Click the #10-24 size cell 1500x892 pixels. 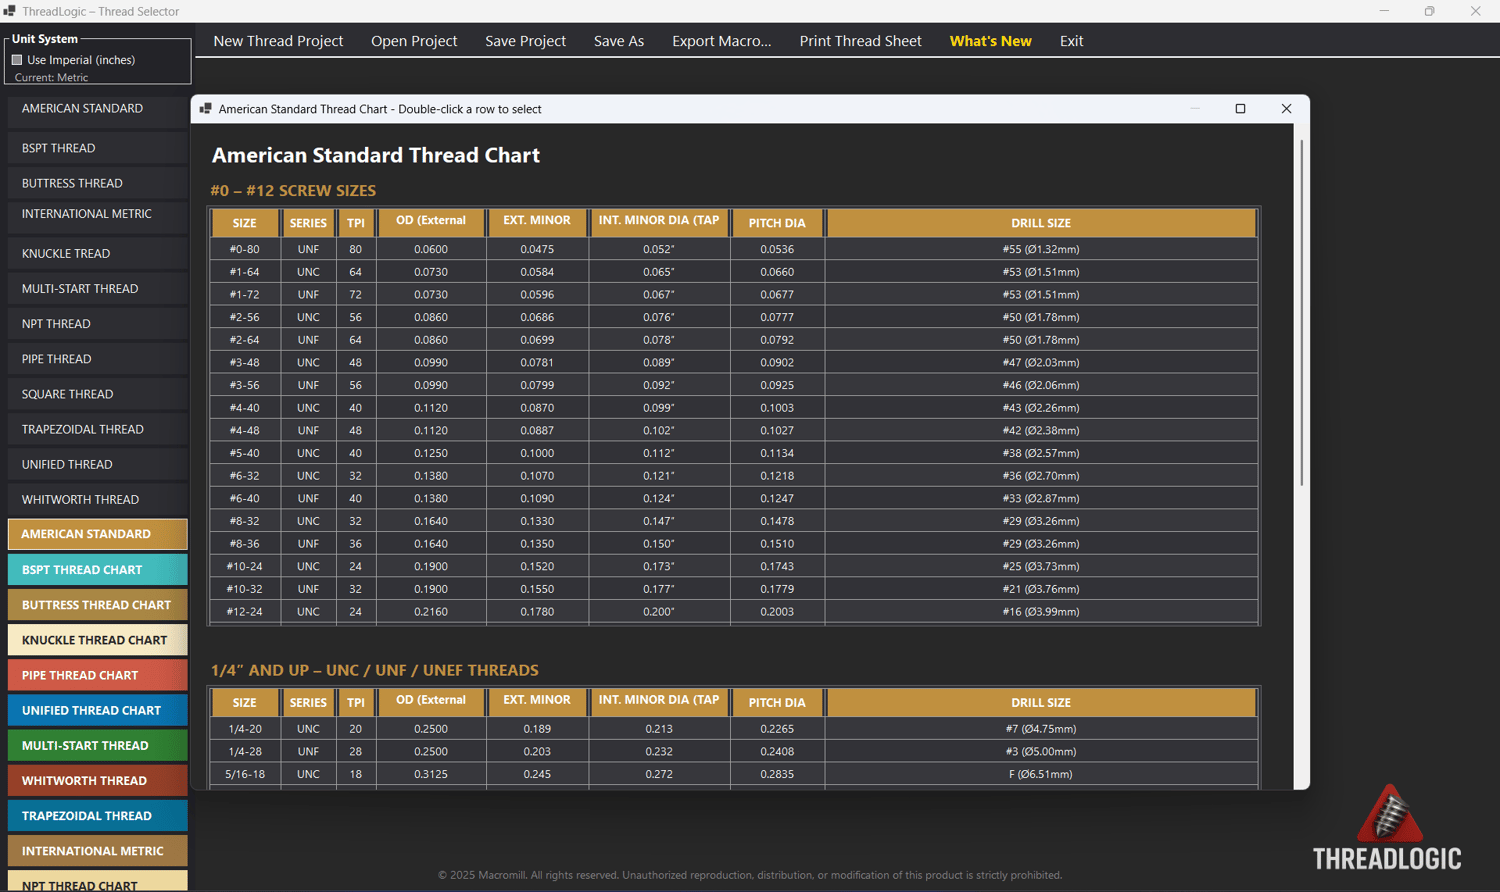click(245, 566)
